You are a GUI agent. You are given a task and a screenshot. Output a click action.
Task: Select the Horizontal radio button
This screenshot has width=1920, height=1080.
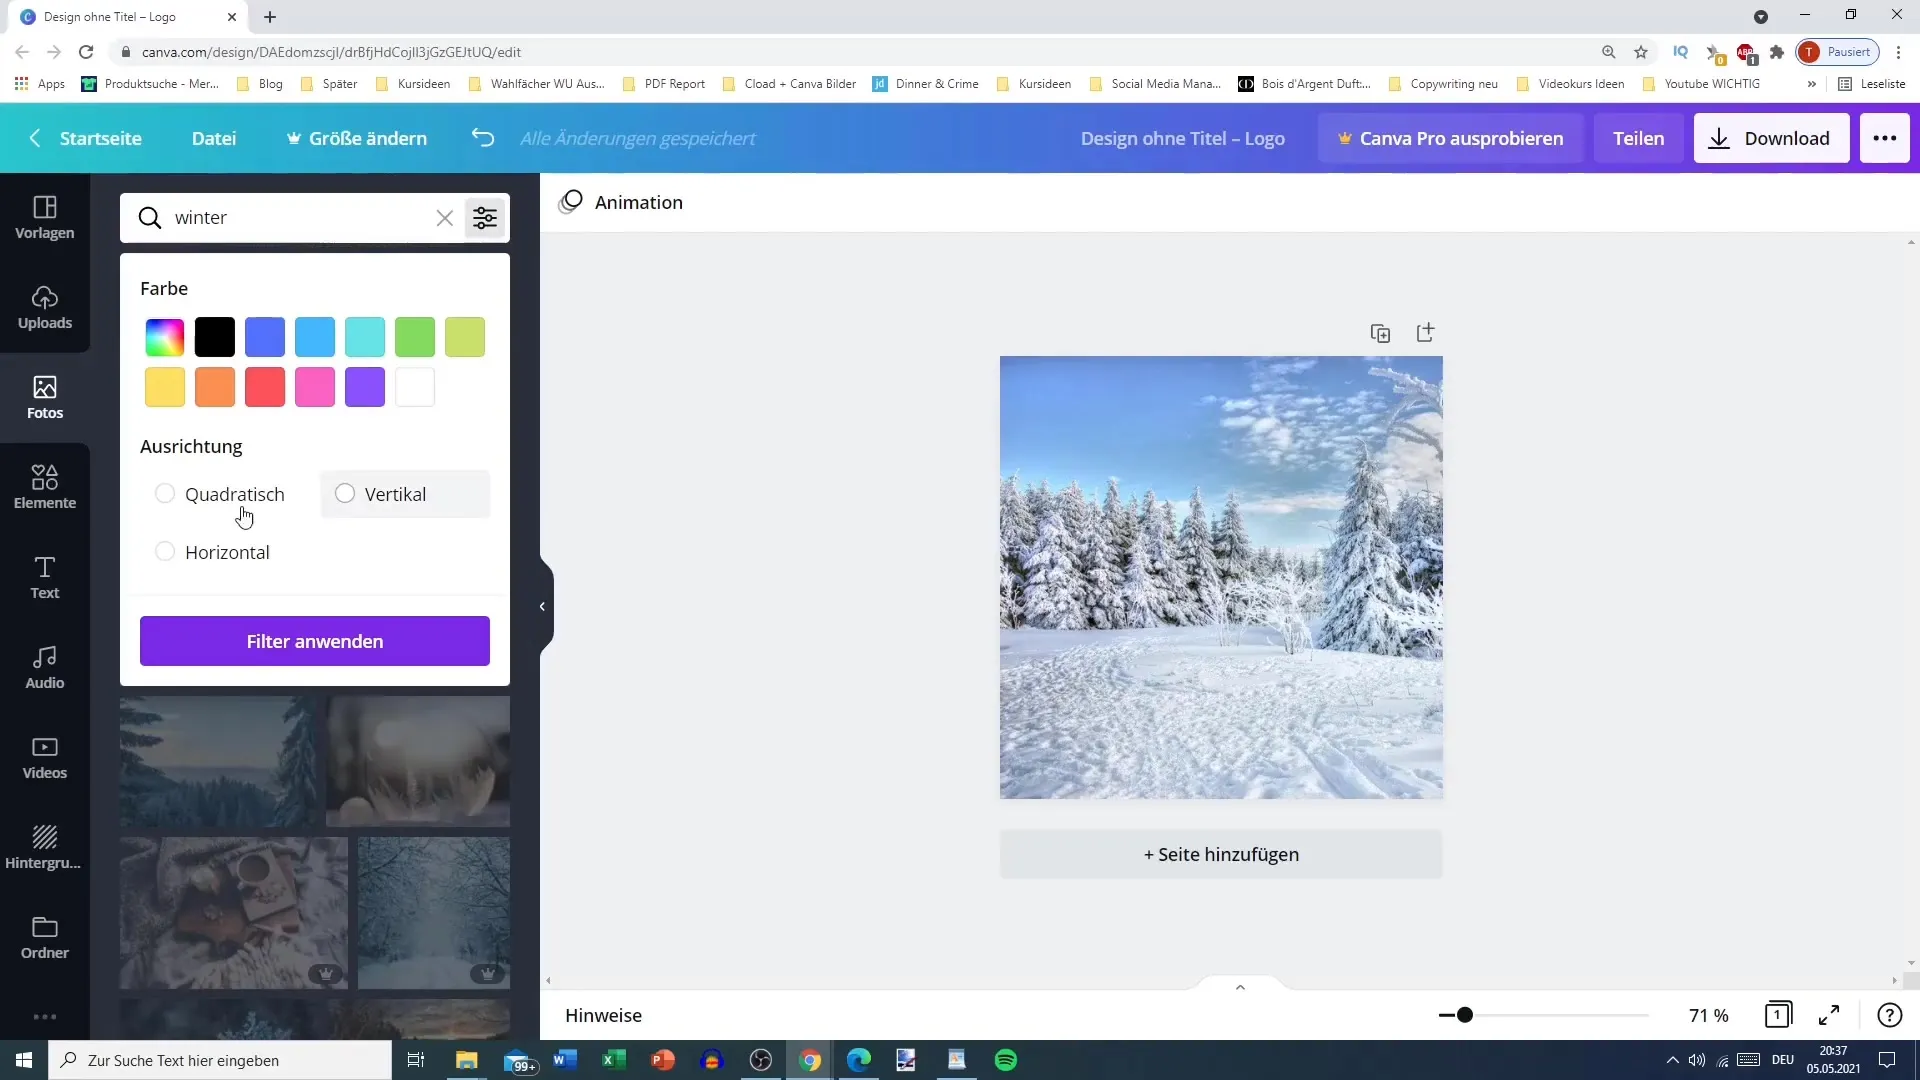pyautogui.click(x=165, y=551)
